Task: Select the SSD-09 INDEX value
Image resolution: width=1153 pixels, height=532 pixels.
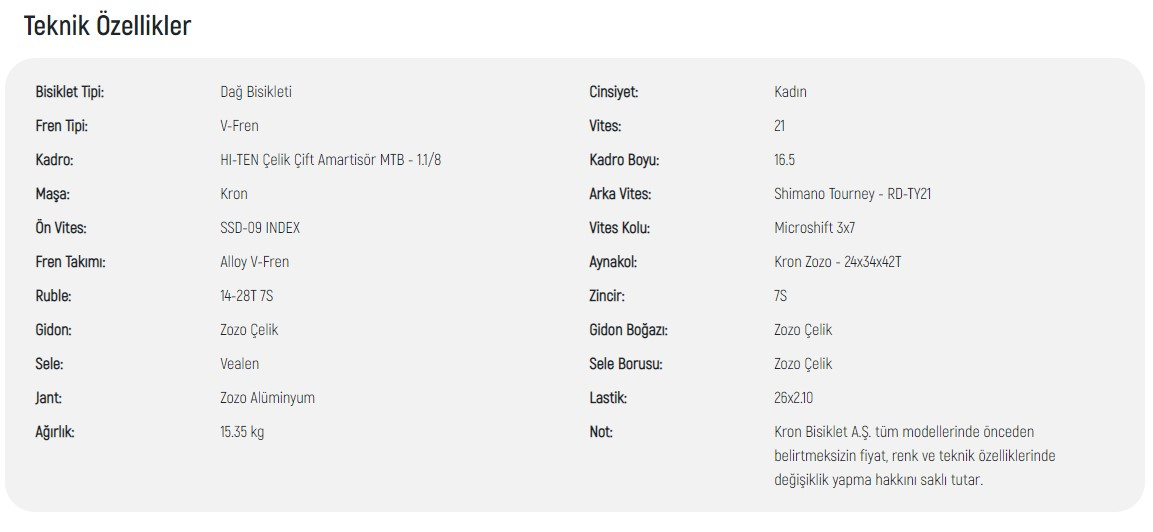Action: click(260, 228)
